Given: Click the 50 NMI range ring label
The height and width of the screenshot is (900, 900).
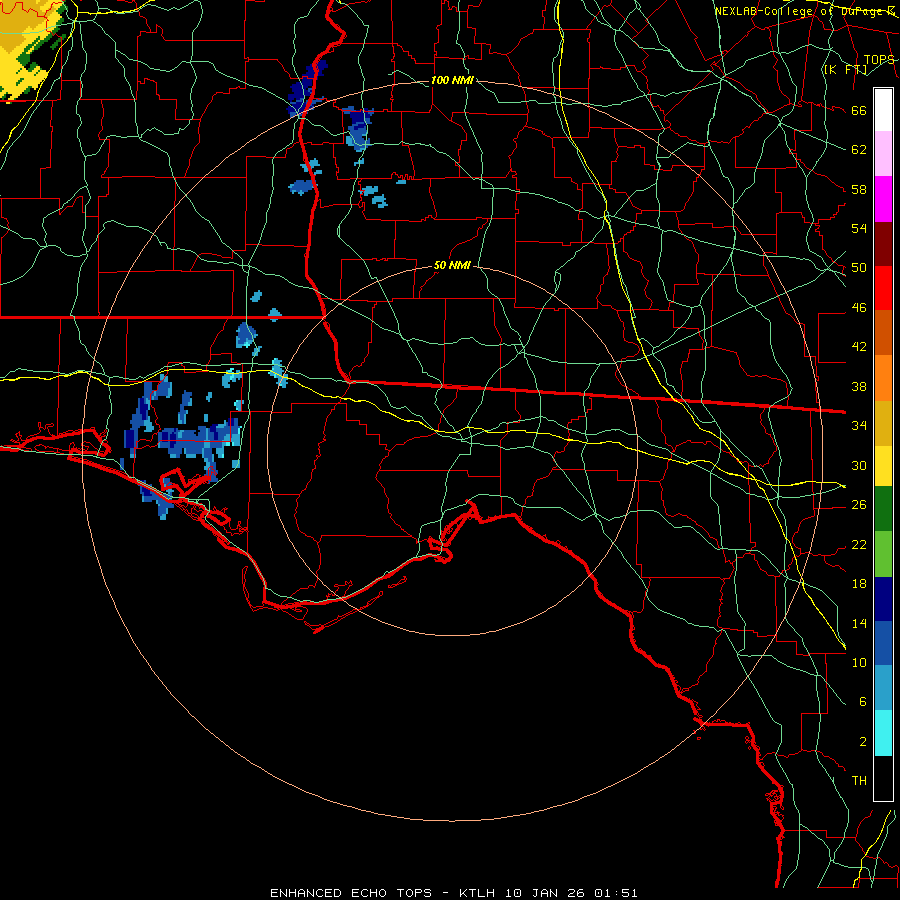Looking at the screenshot, I should click(452, 265).
